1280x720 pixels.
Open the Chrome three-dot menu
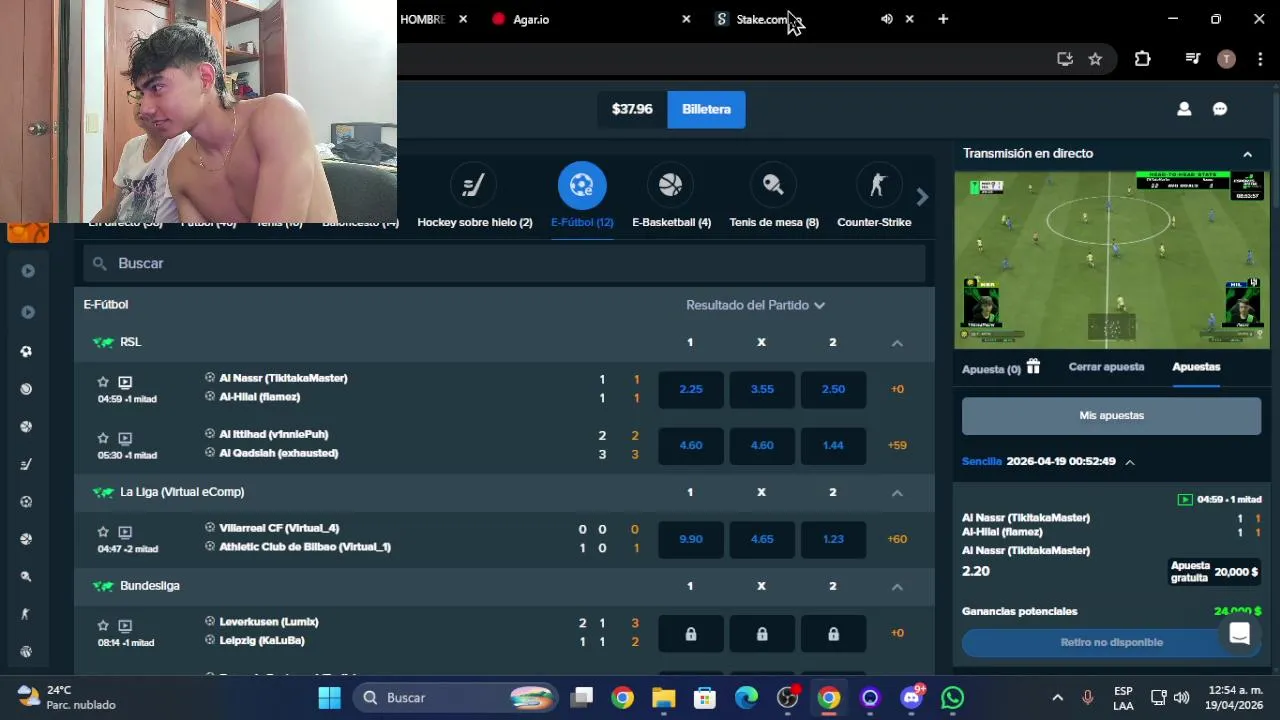click(1260, 59)
